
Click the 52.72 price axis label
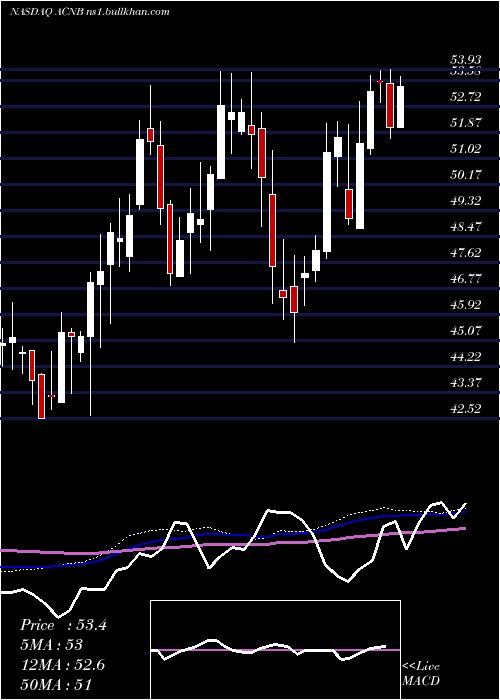(x=466, y=96)
